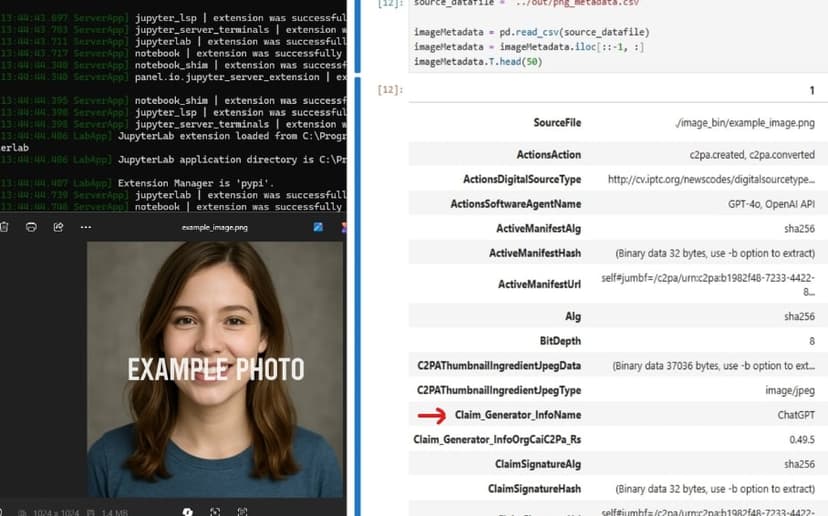
Task: Click the Claim_Generator_InfoName row label
Action: [x=518, y=415]
